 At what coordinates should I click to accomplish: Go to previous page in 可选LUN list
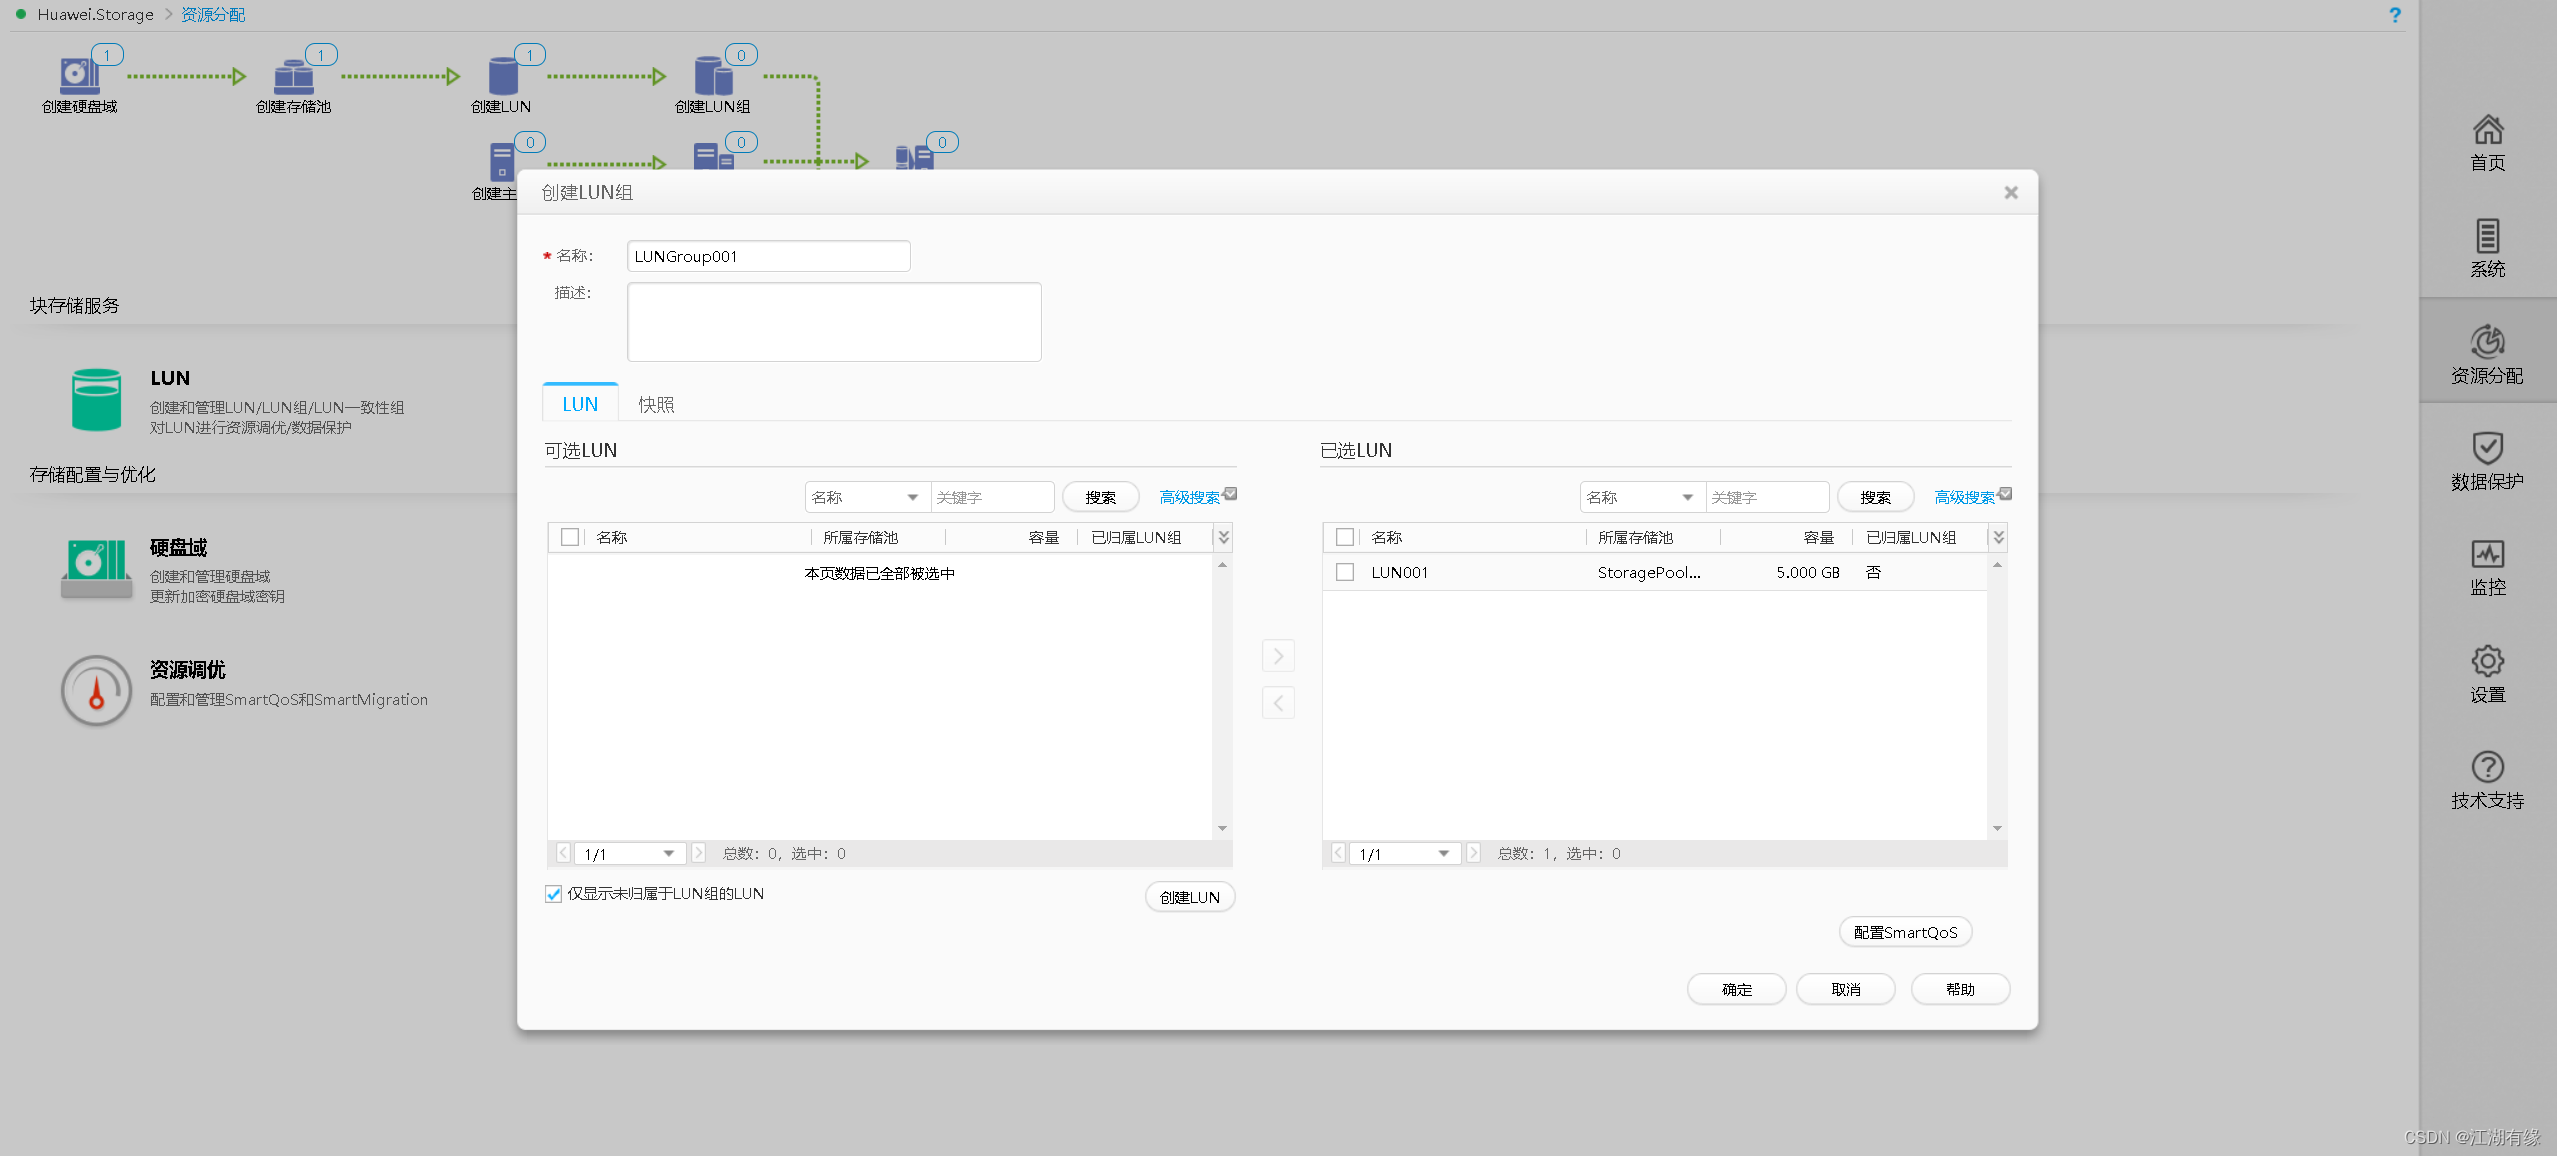click(x=563, y=853)
